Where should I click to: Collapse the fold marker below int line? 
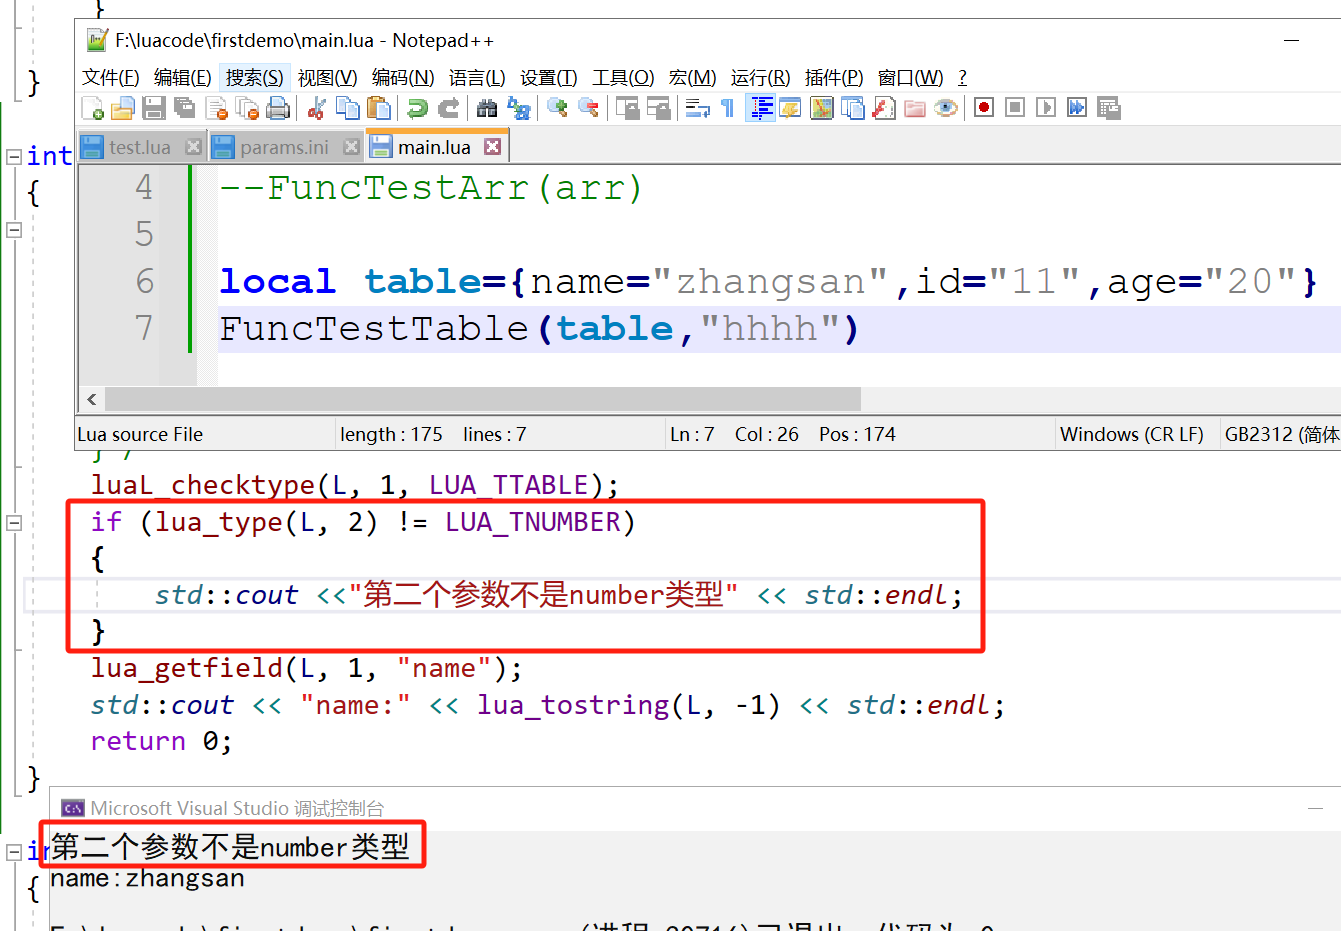[14, 230]
